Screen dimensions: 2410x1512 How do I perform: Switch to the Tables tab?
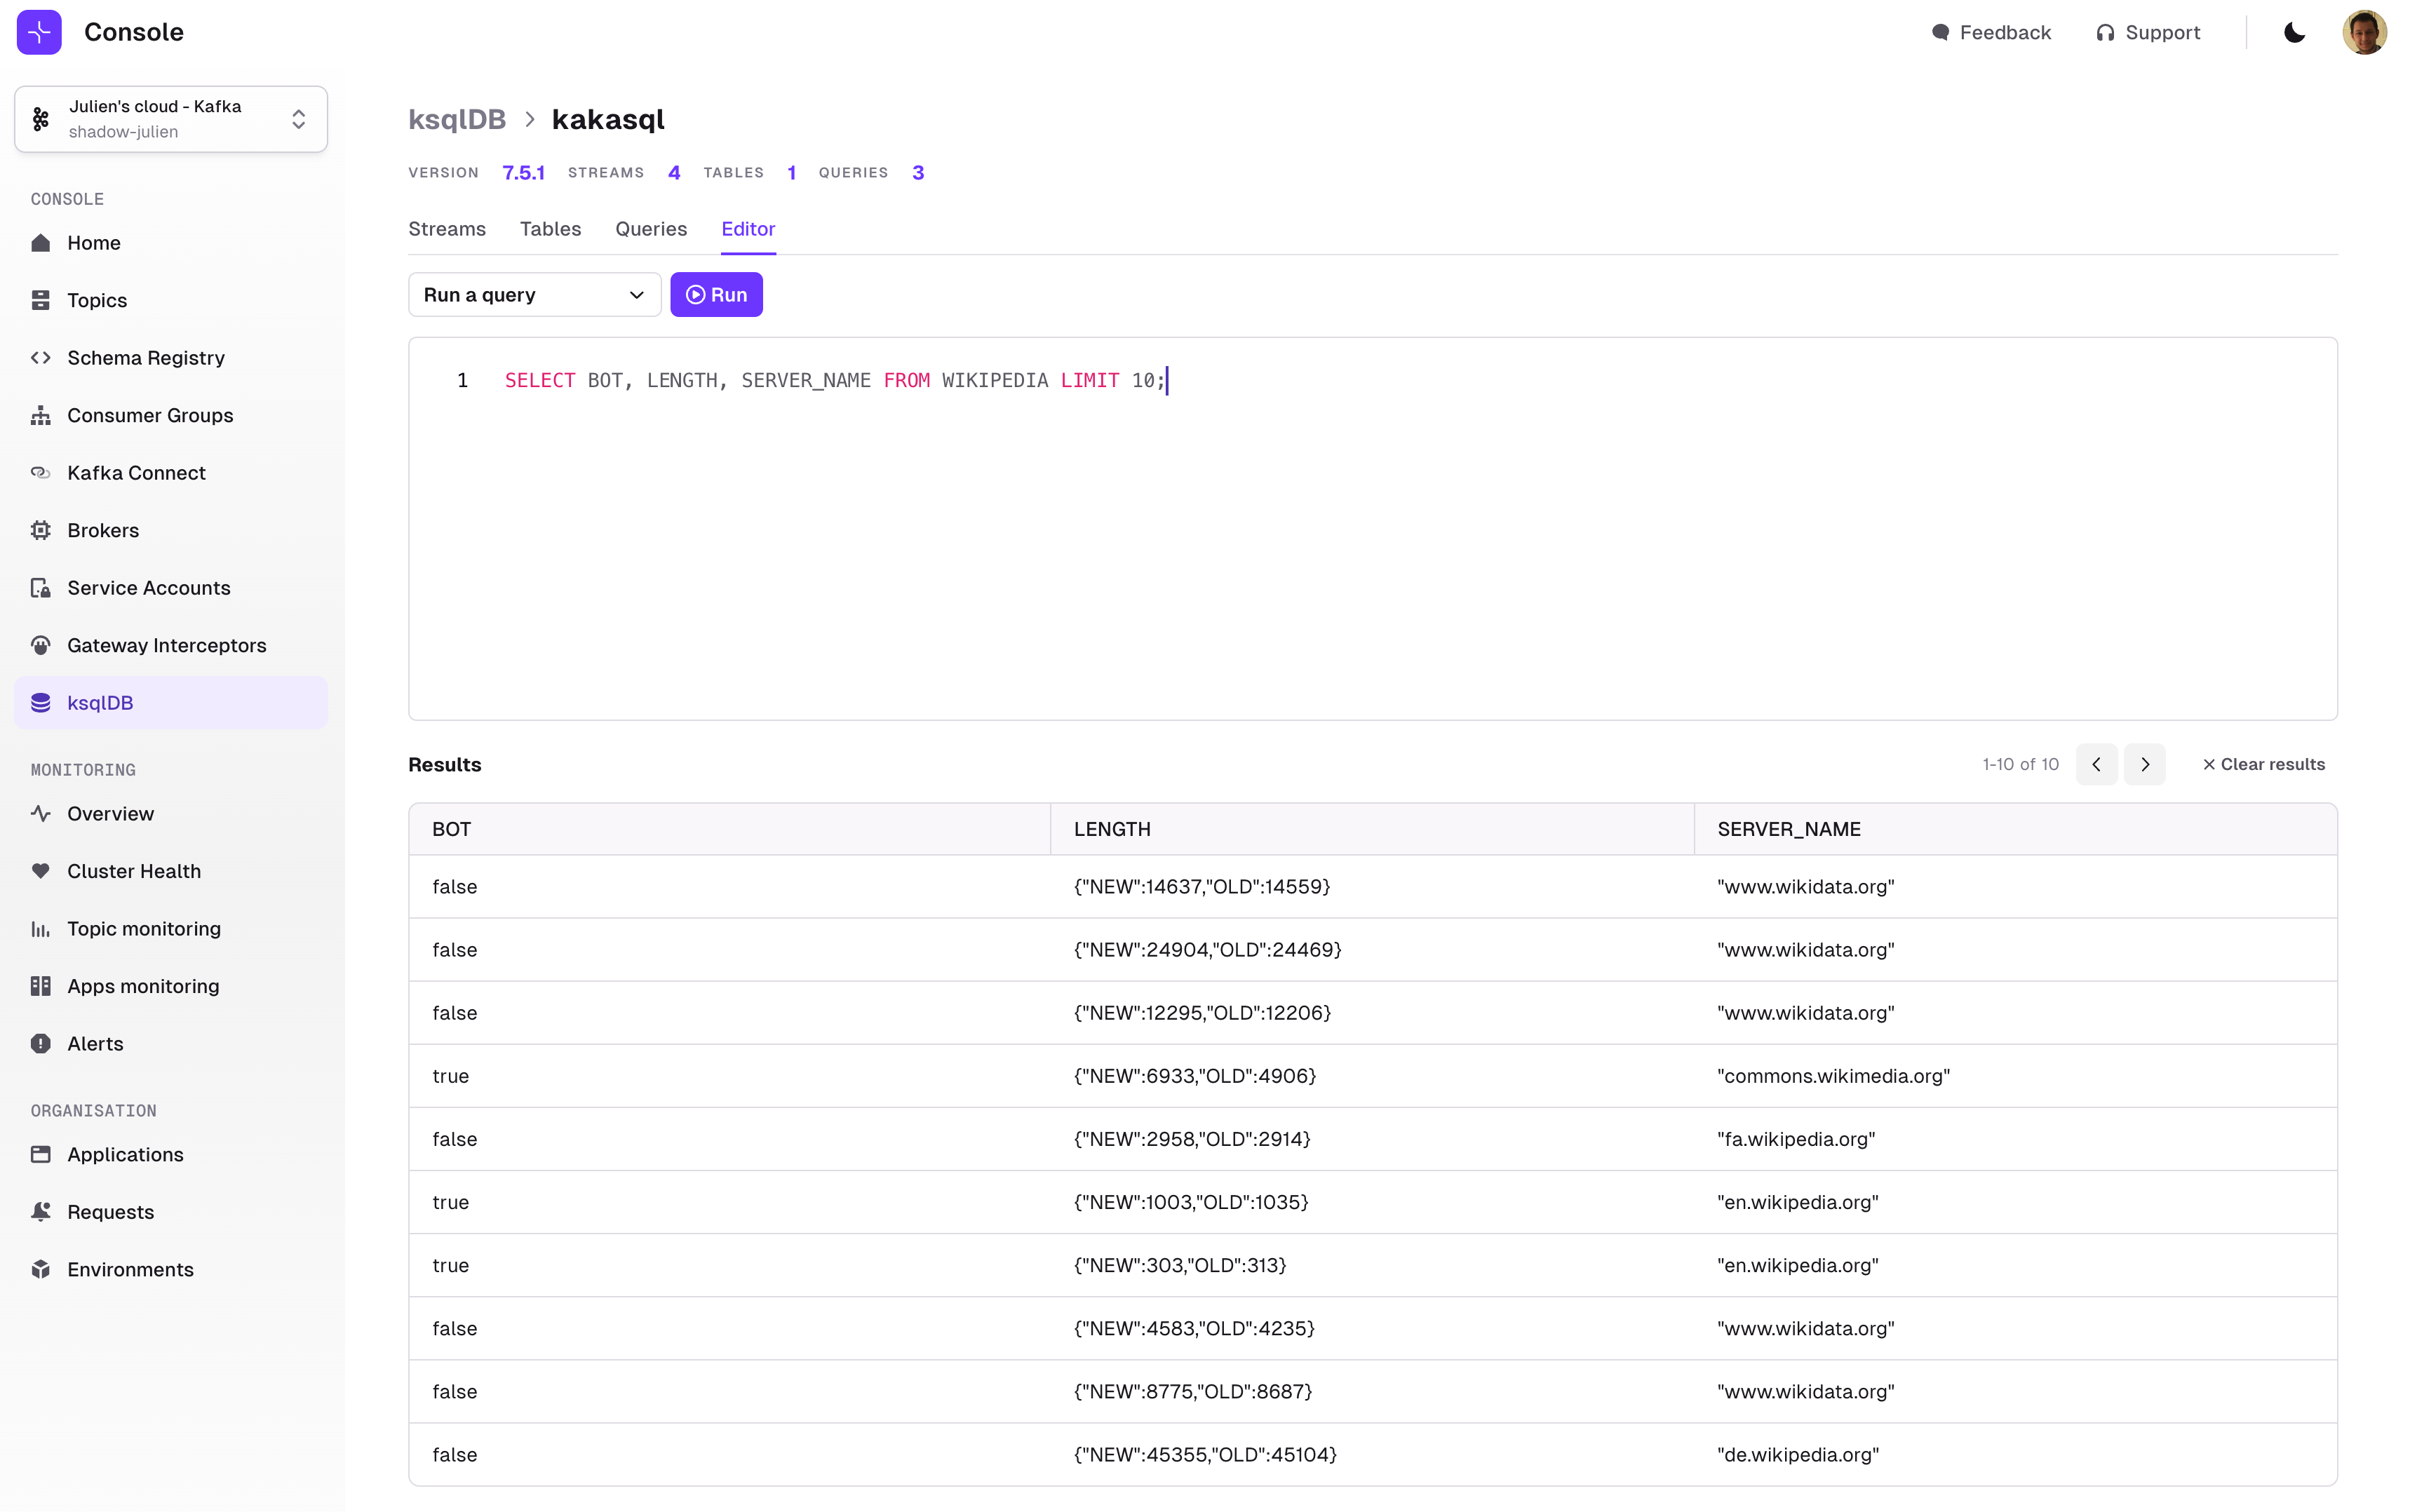click(x=550, y=229)
